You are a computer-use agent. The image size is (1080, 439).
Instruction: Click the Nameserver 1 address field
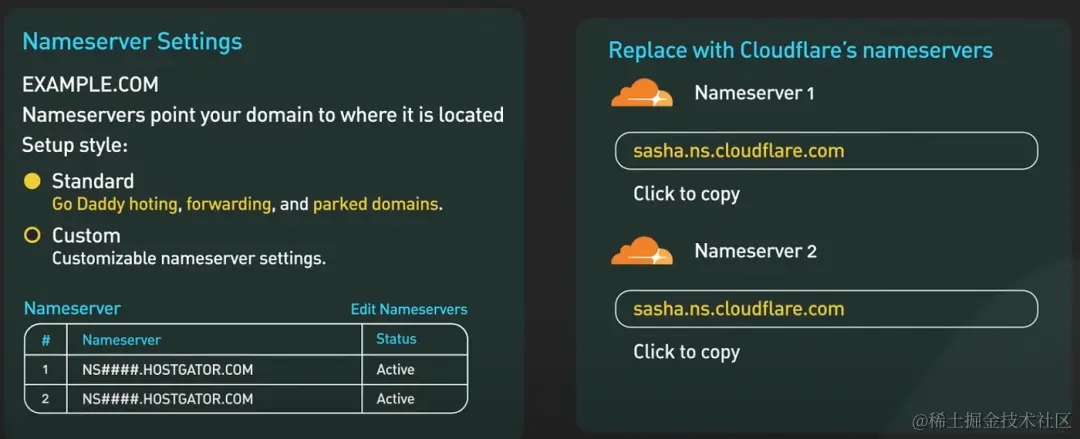tap(826, 150)
